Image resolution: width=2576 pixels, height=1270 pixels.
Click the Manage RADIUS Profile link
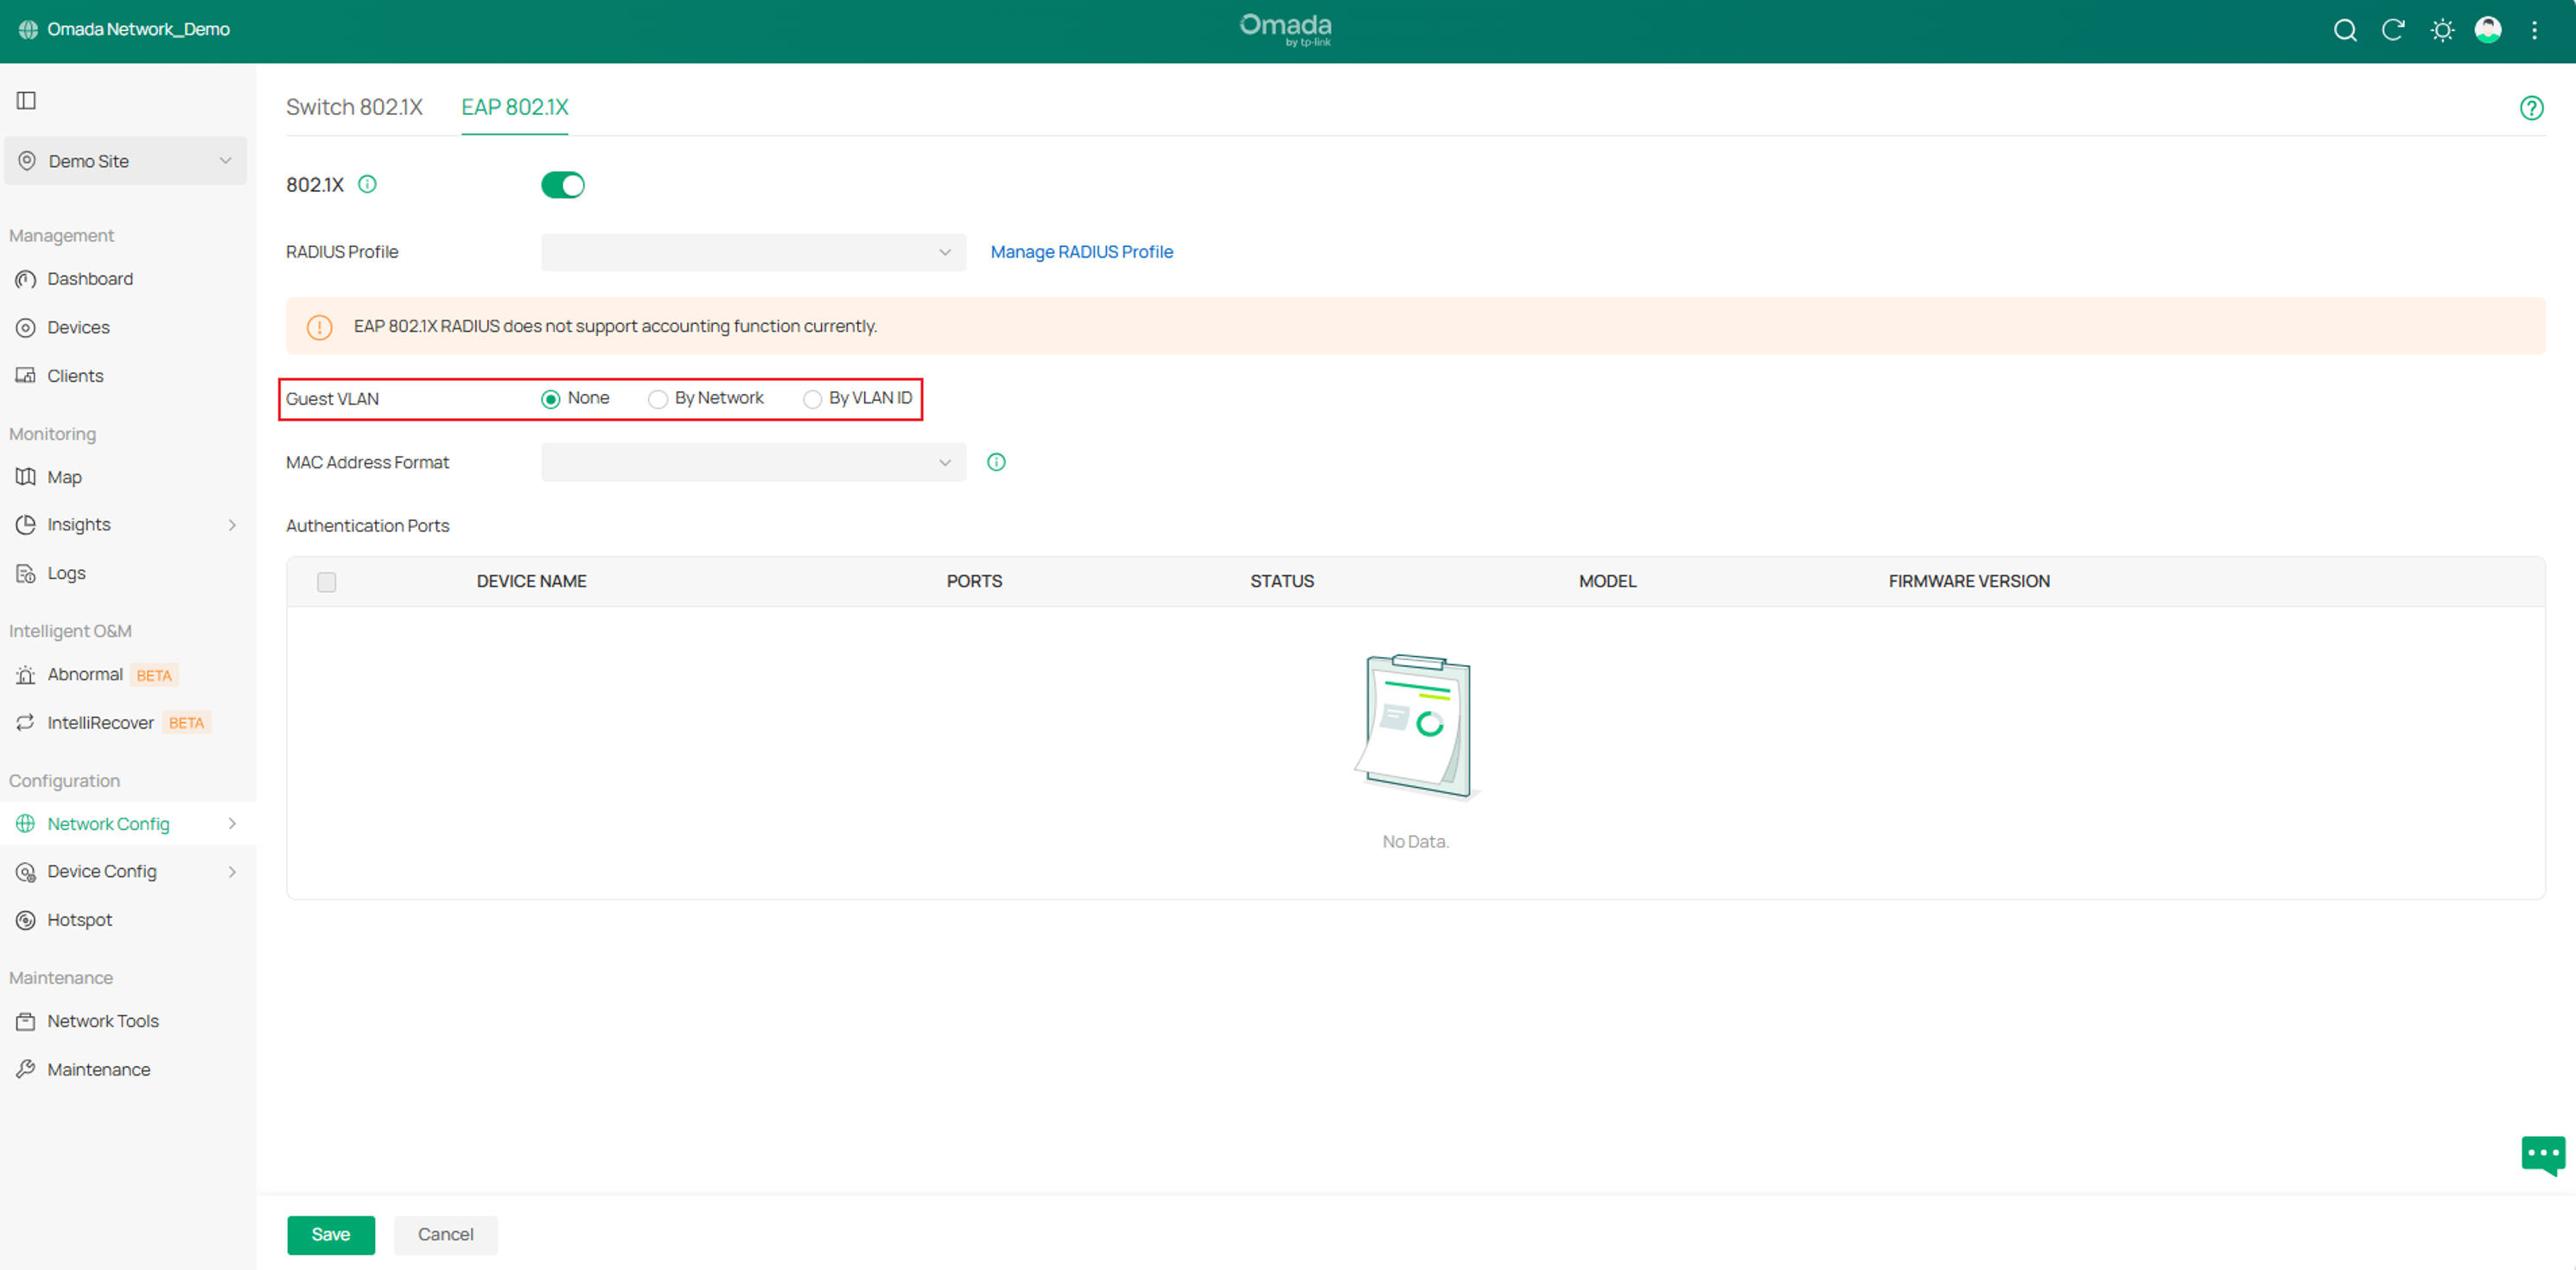[1081, 252]
